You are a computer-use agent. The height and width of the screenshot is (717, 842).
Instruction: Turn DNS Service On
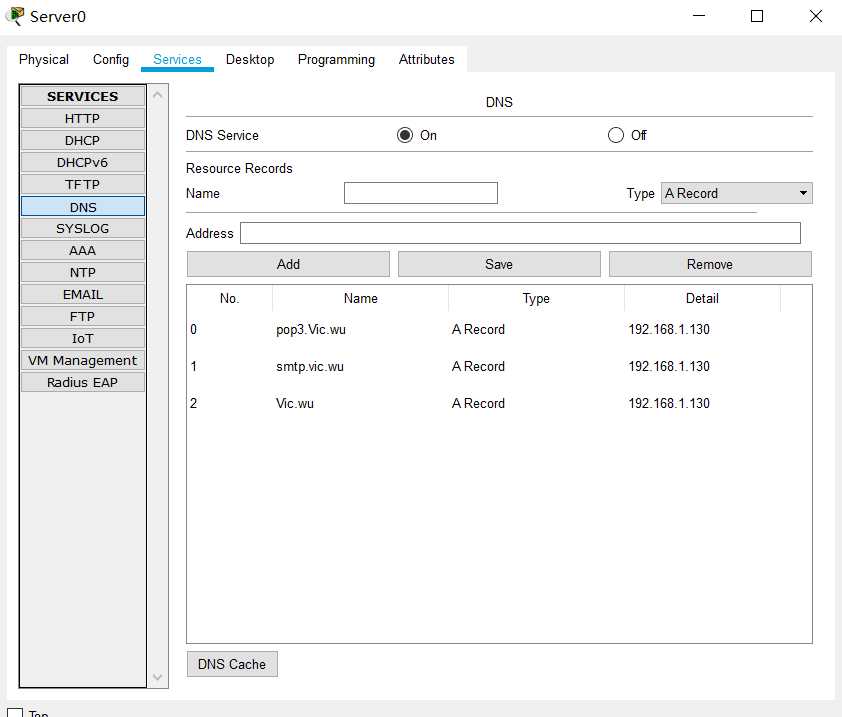(405, 135)
